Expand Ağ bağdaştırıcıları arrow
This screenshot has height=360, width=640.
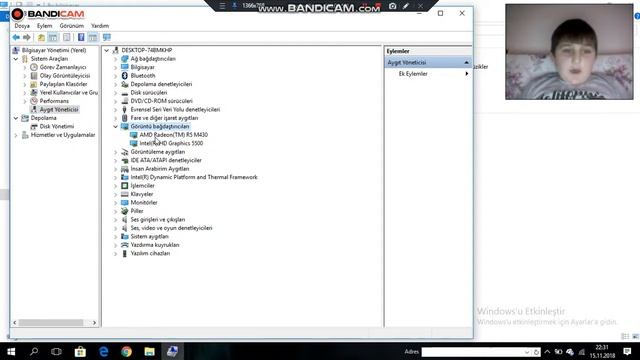coord(116,59)
